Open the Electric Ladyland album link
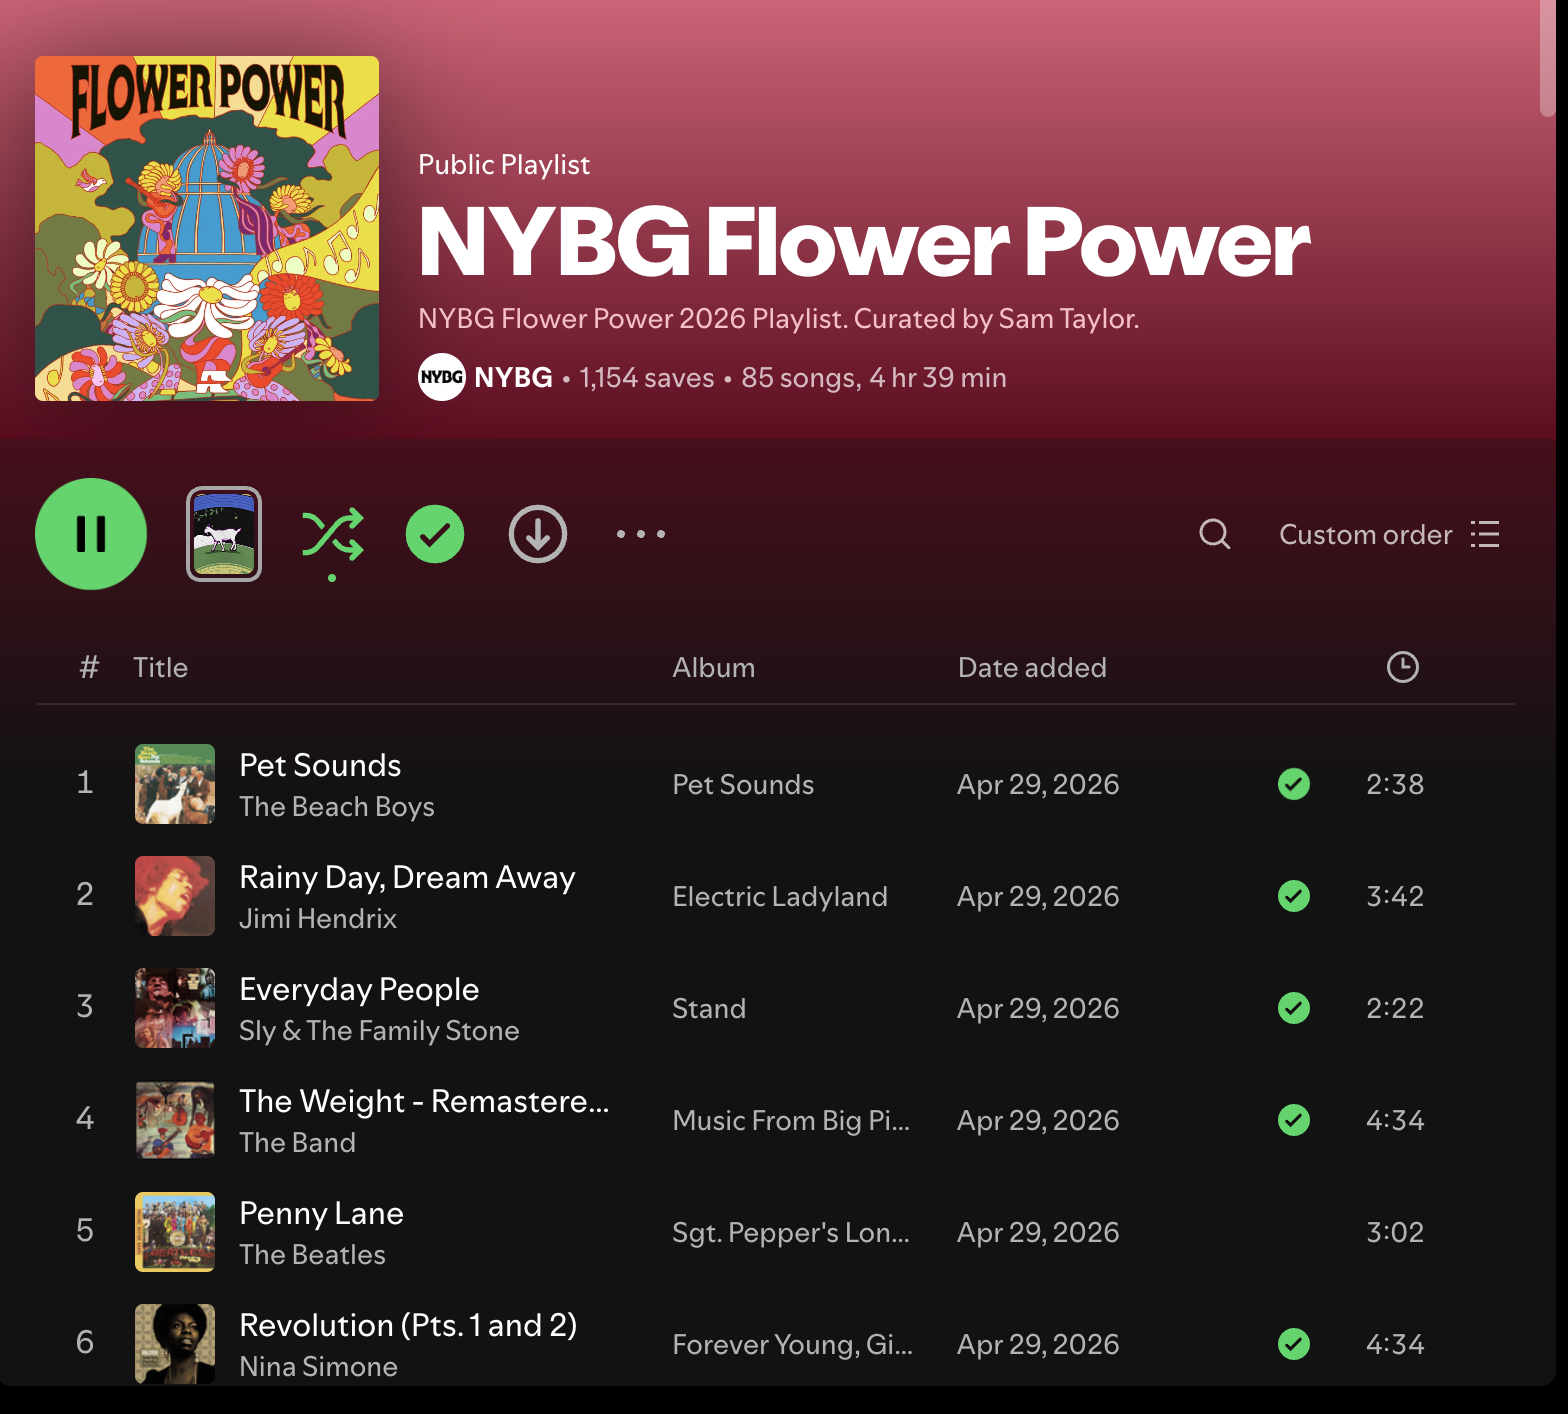Screen dimensions: 1568x1414 point(780,897)
